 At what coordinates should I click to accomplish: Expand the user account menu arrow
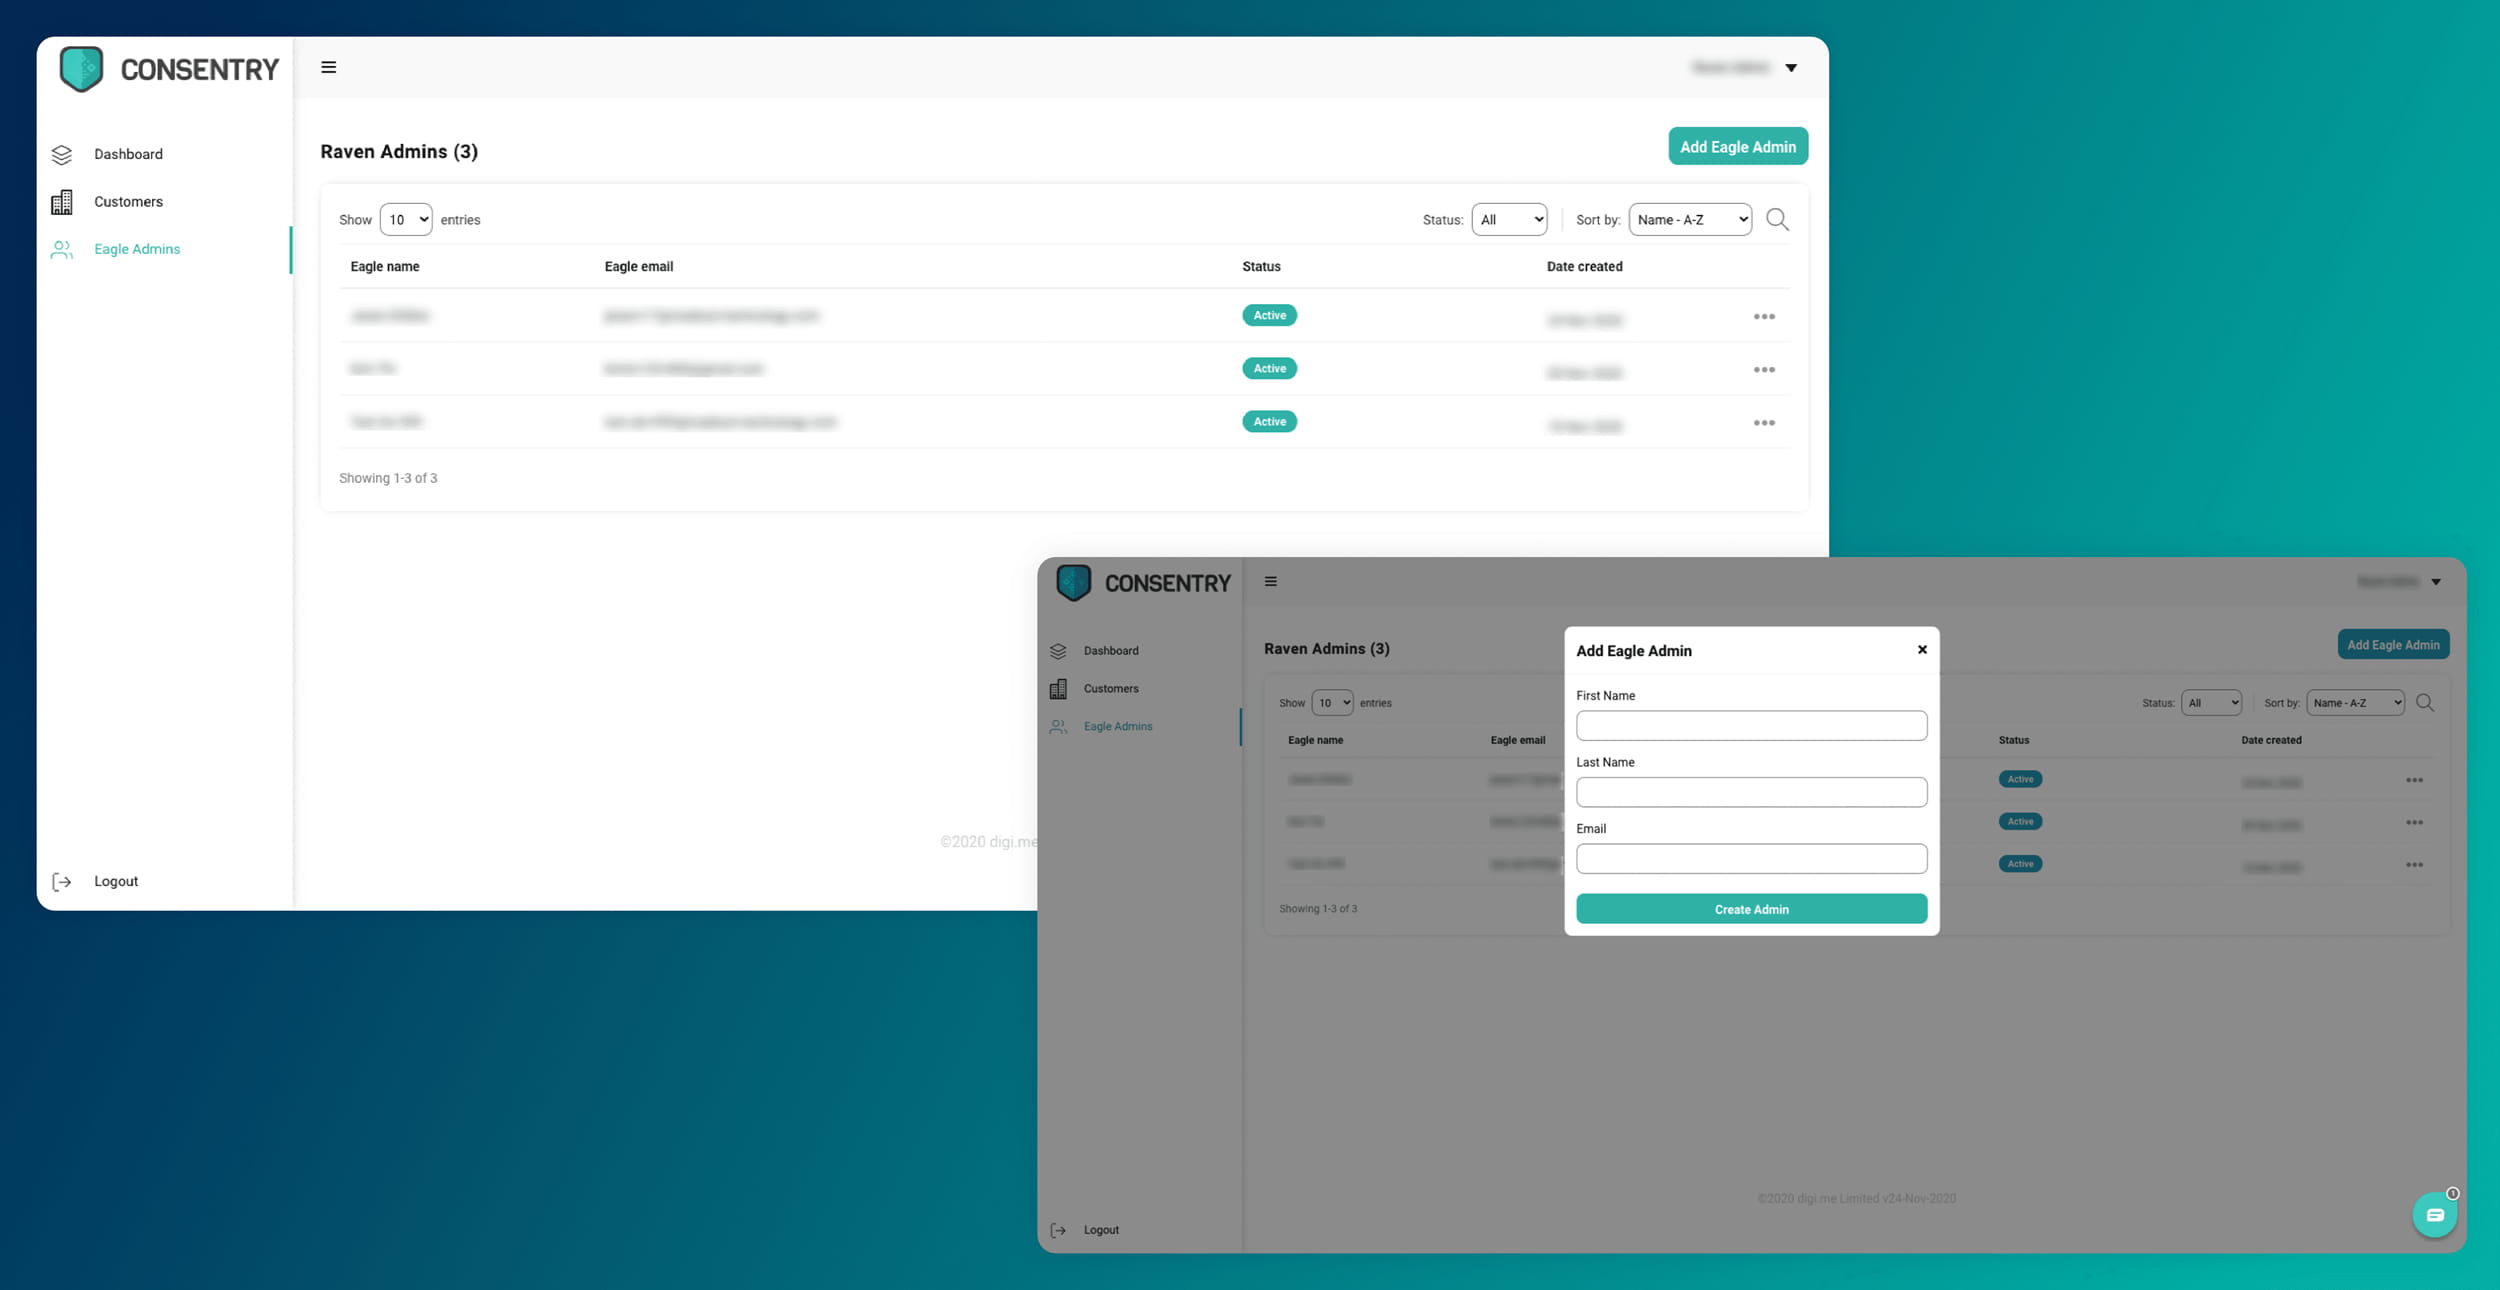(1791, 68)
